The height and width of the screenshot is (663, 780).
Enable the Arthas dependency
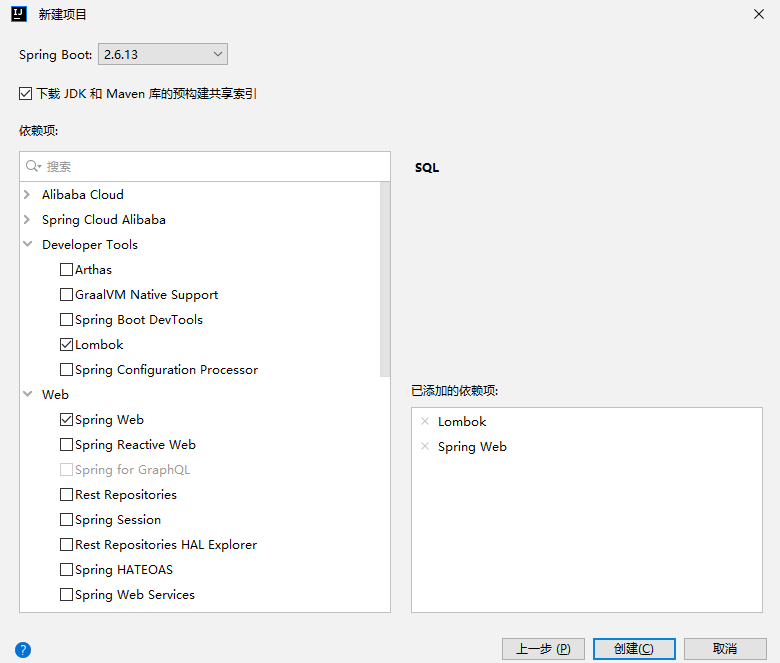(66, 270)
